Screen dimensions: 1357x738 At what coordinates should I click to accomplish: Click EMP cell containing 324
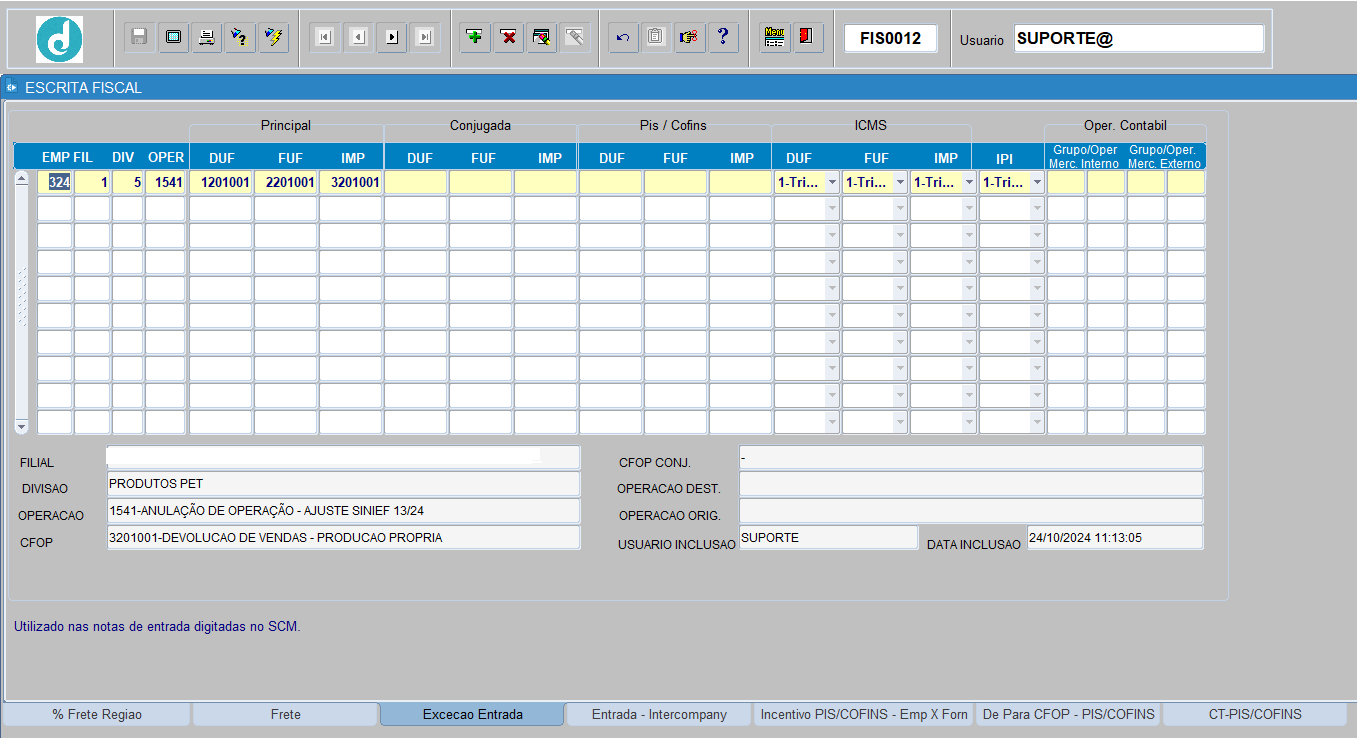click(55, 183)
